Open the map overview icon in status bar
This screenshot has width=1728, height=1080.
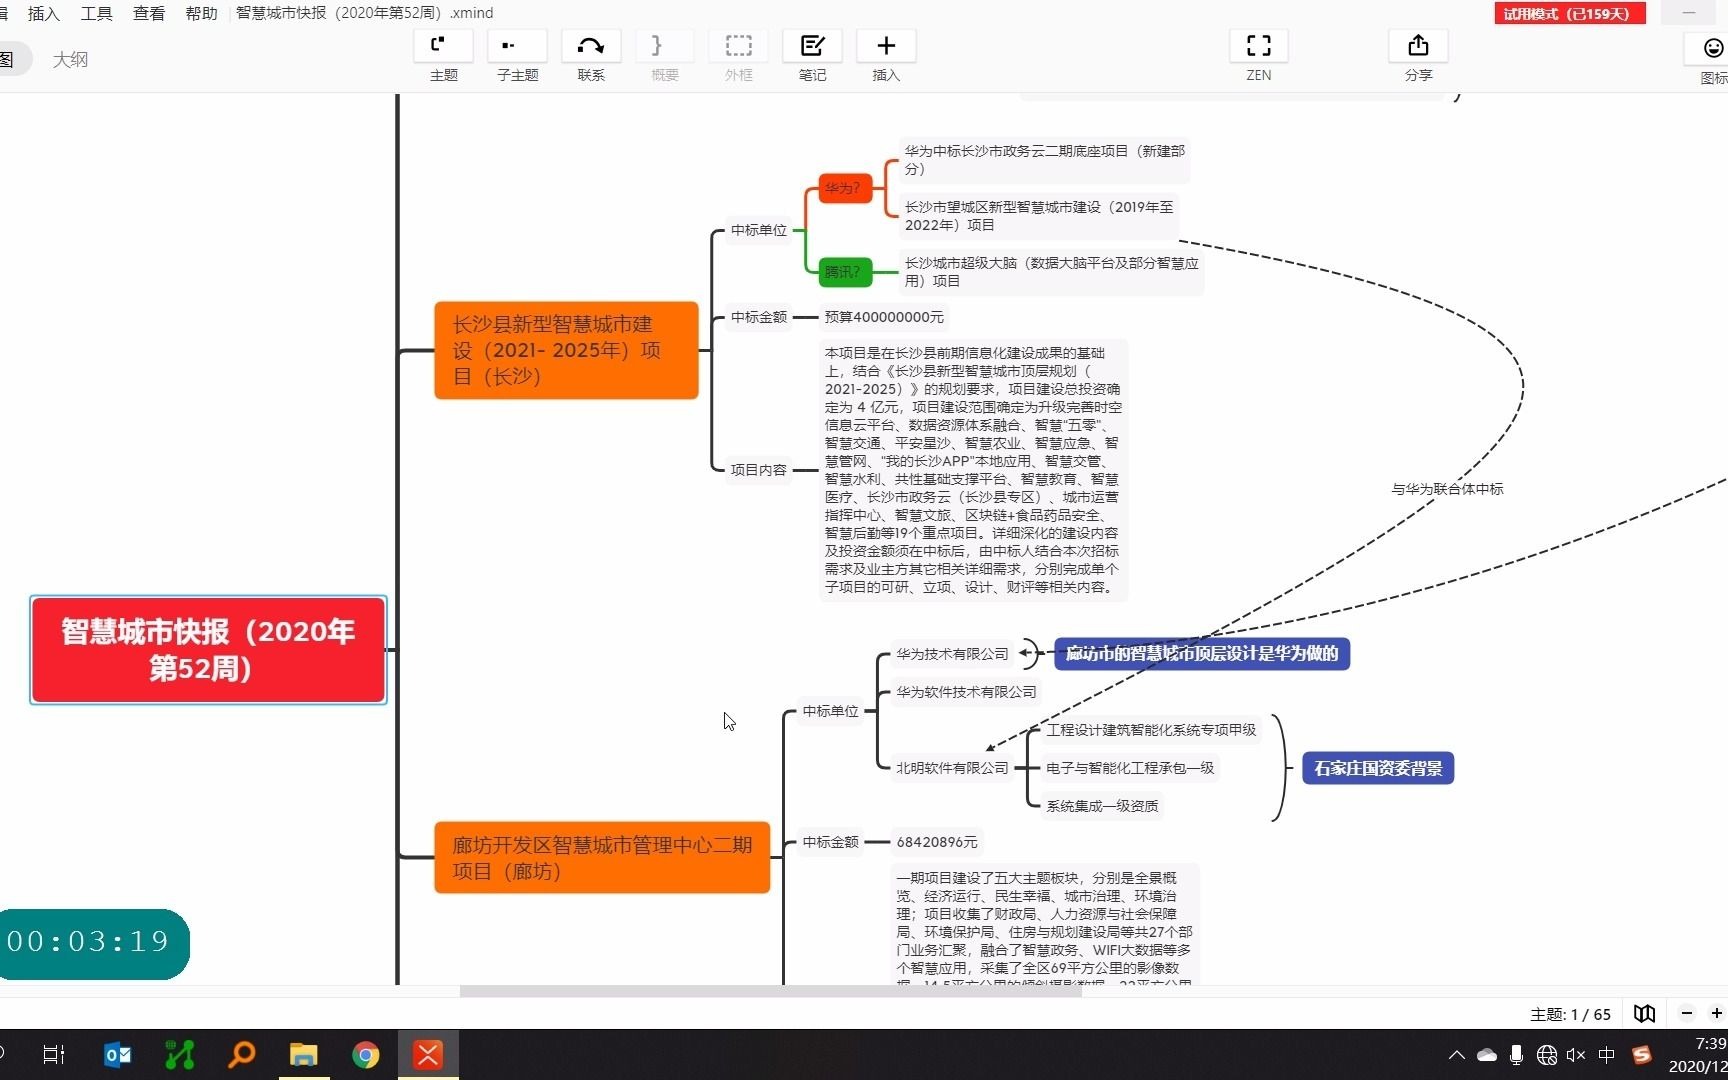(1645, 1013)
